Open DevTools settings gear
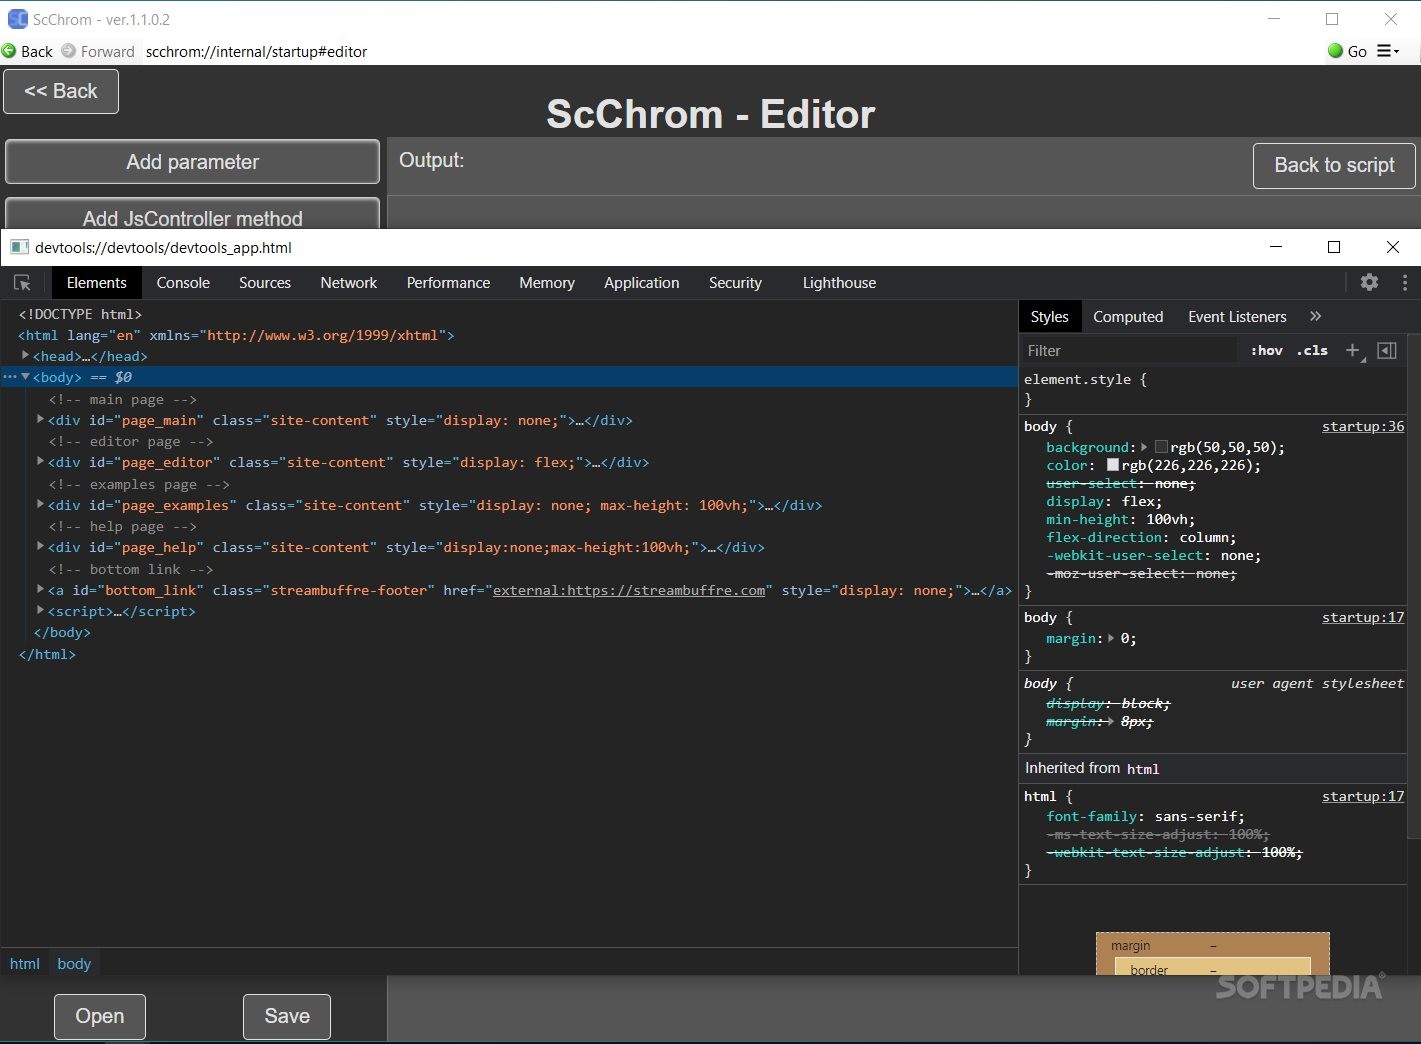Screen dimensions: 1421x1044 pos(1369,282)
